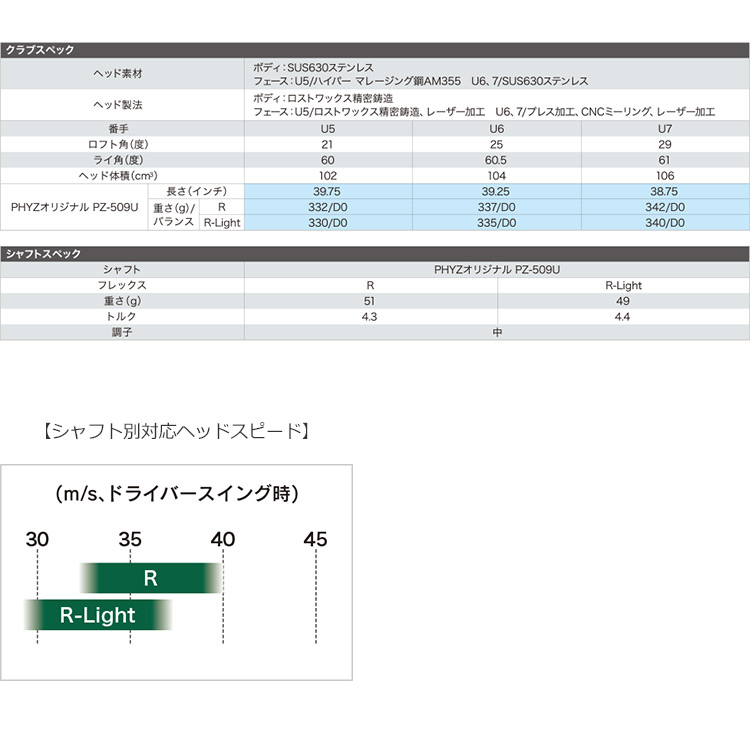Click the 60.5 lie angle value
750x750 pixels.
[x=497, y=159]
